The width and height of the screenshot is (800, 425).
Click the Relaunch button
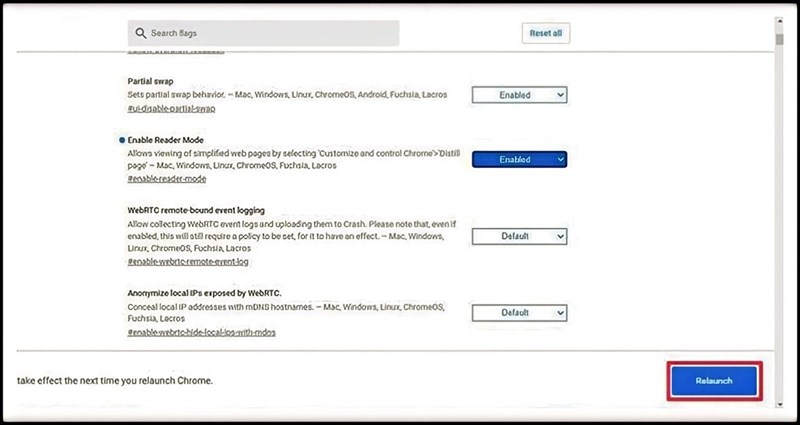tap(714, 381)
